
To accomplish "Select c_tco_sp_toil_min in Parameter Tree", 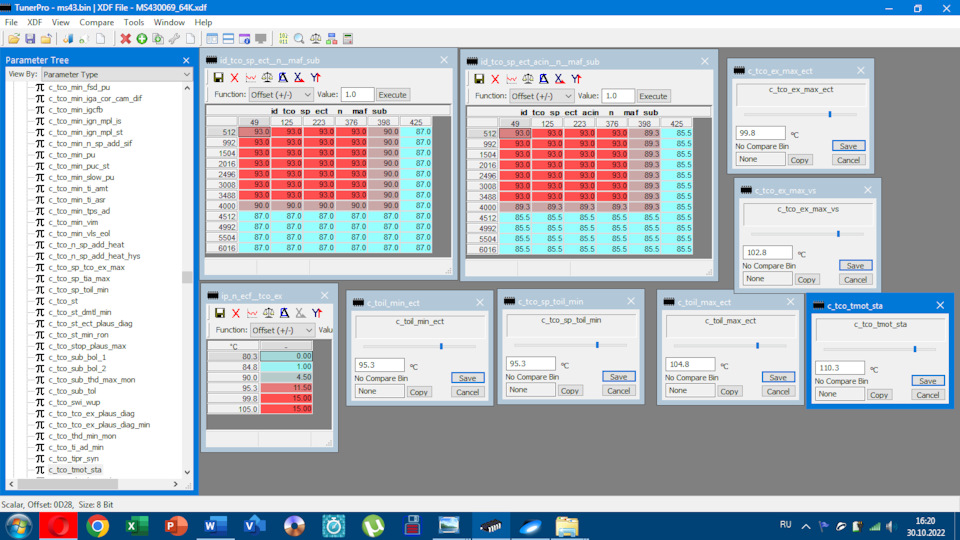I will click(78, 290).
